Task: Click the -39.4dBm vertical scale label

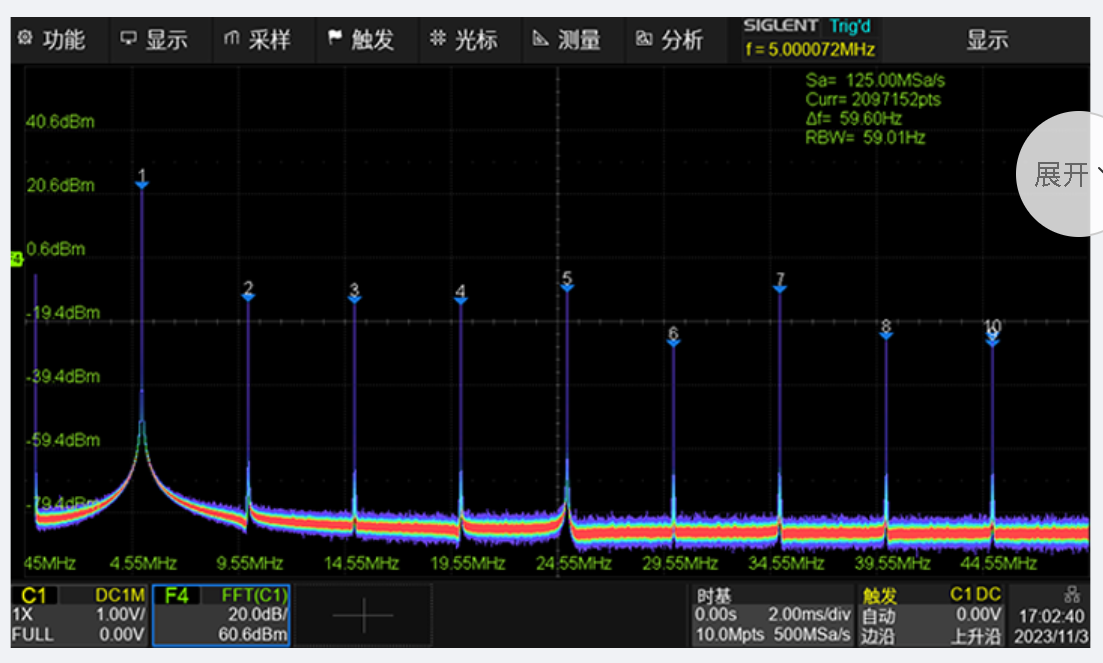Action: [x=63, y=376]
